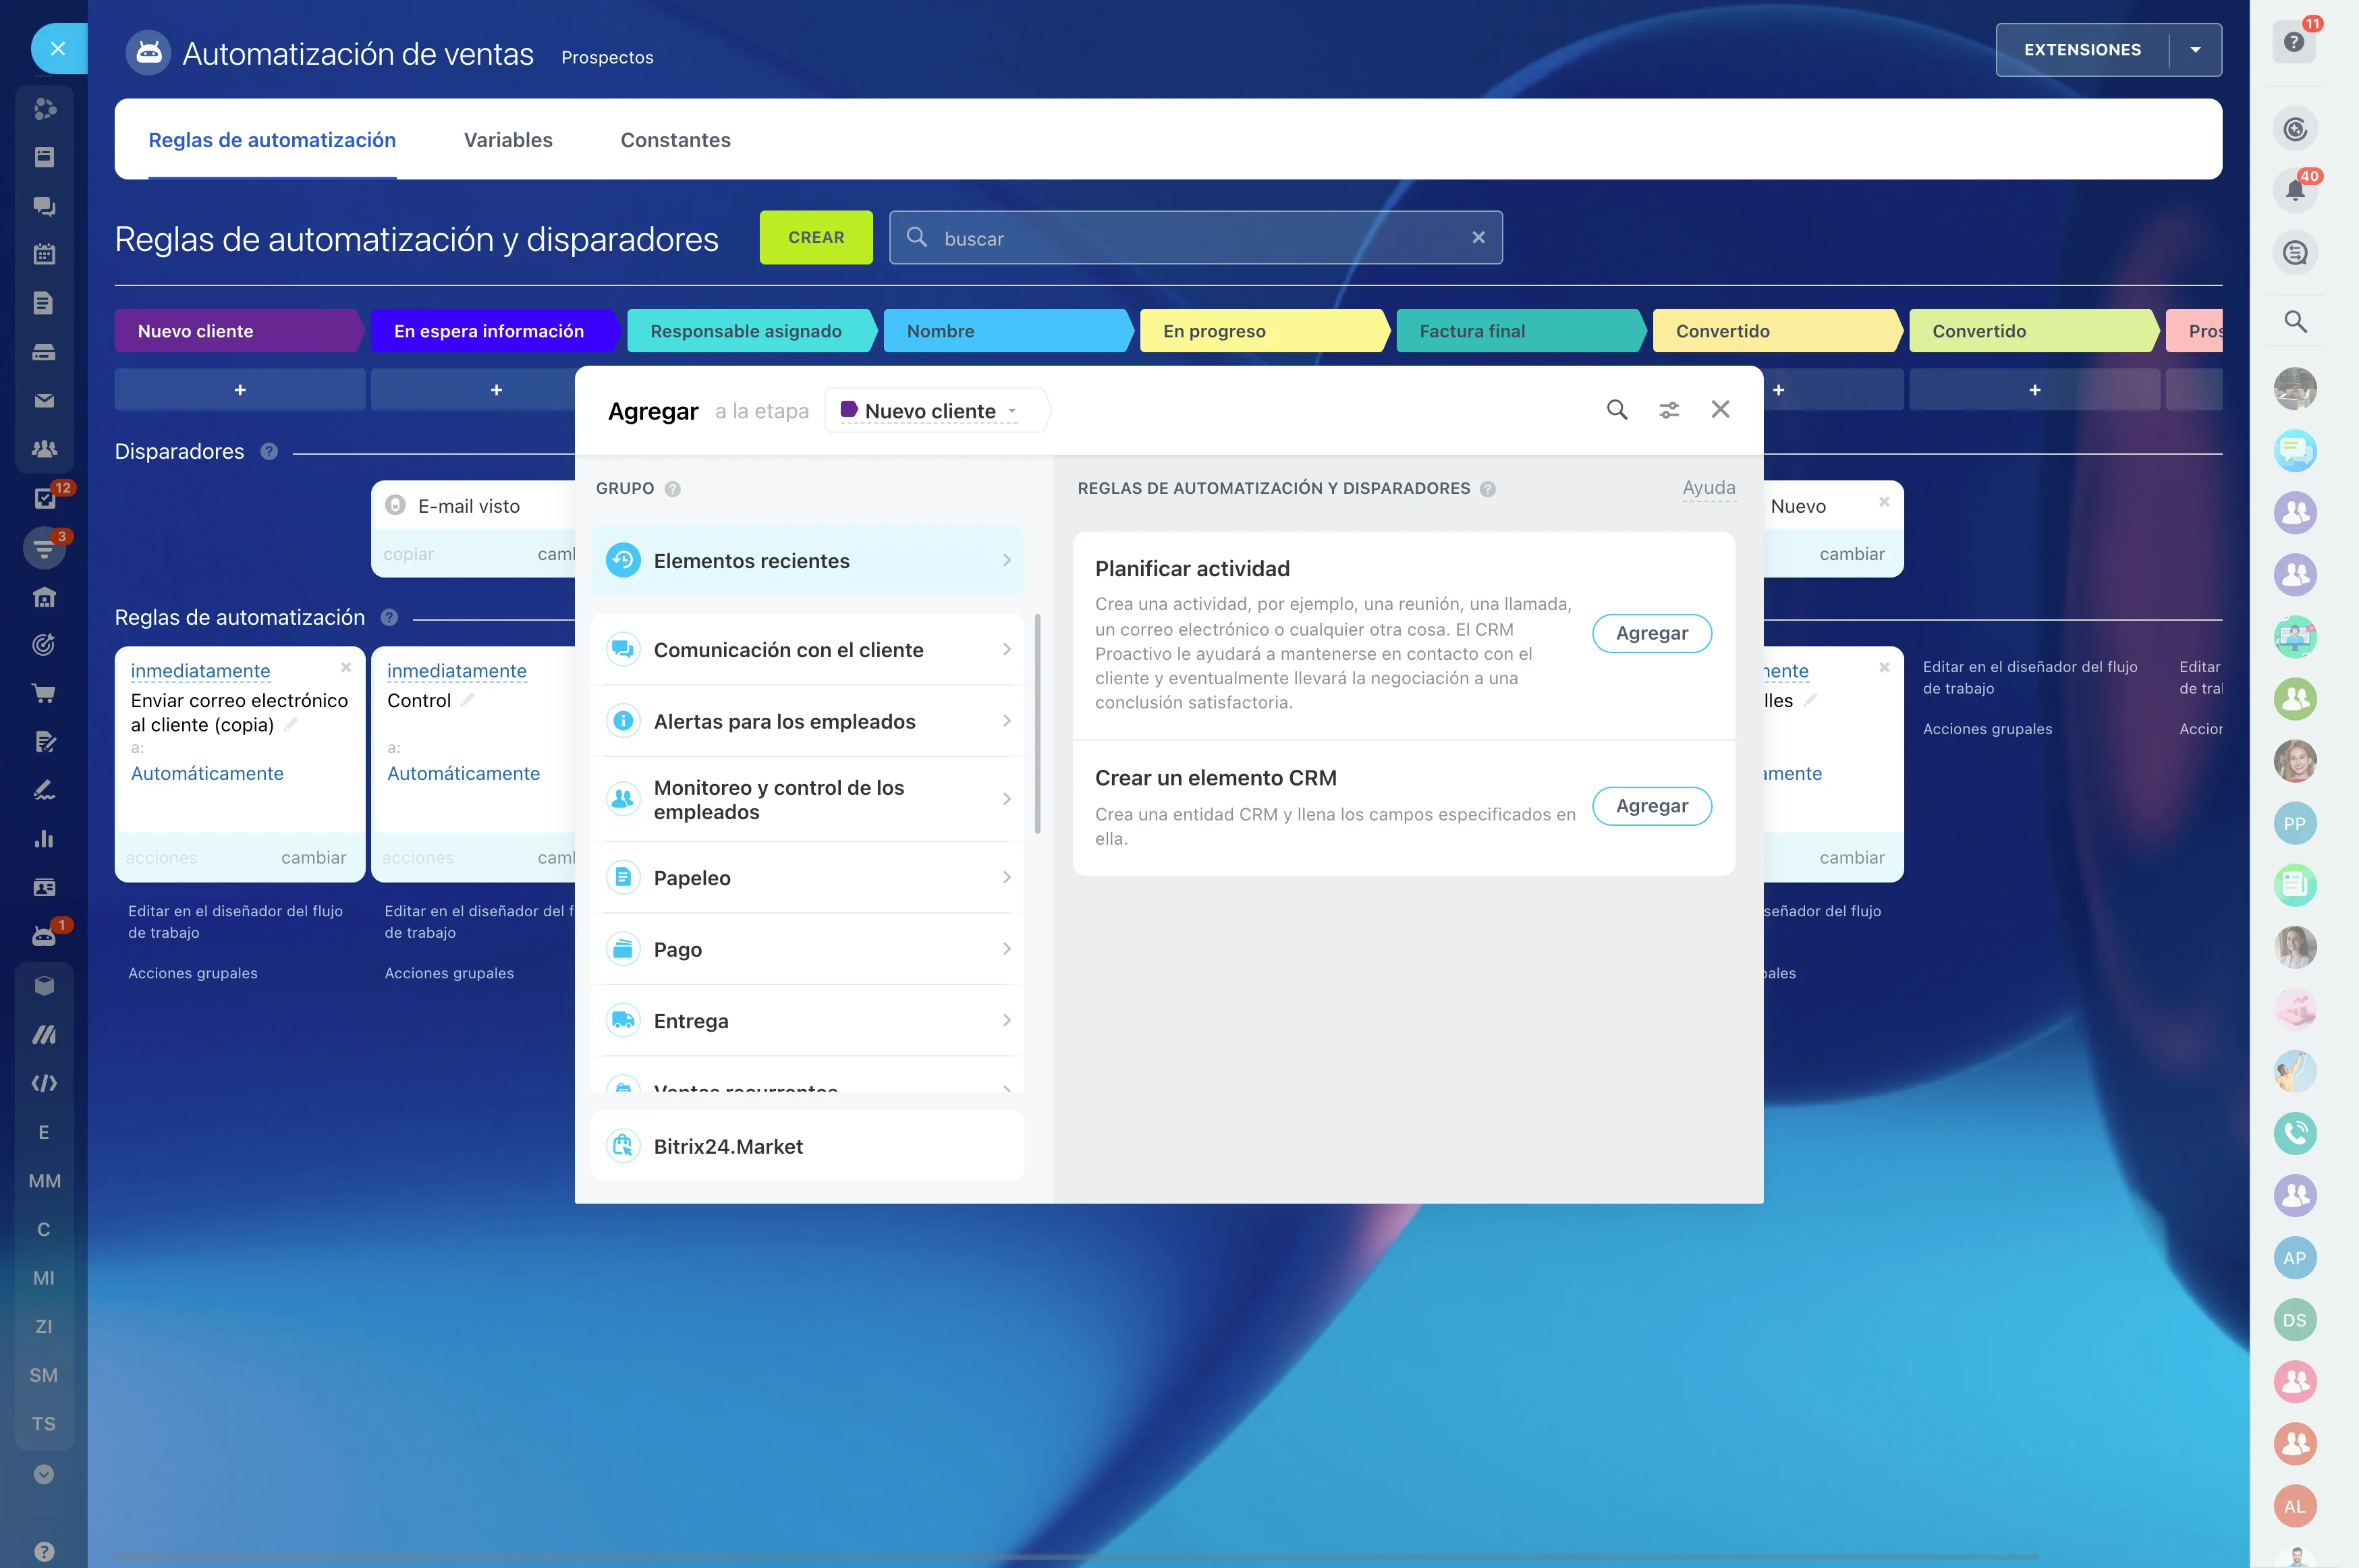Image resolution: width=2359 pixels, height=1568 pixels.
Task: Click the shopping cart icon in left sidebar
Action: pos(44,693)
